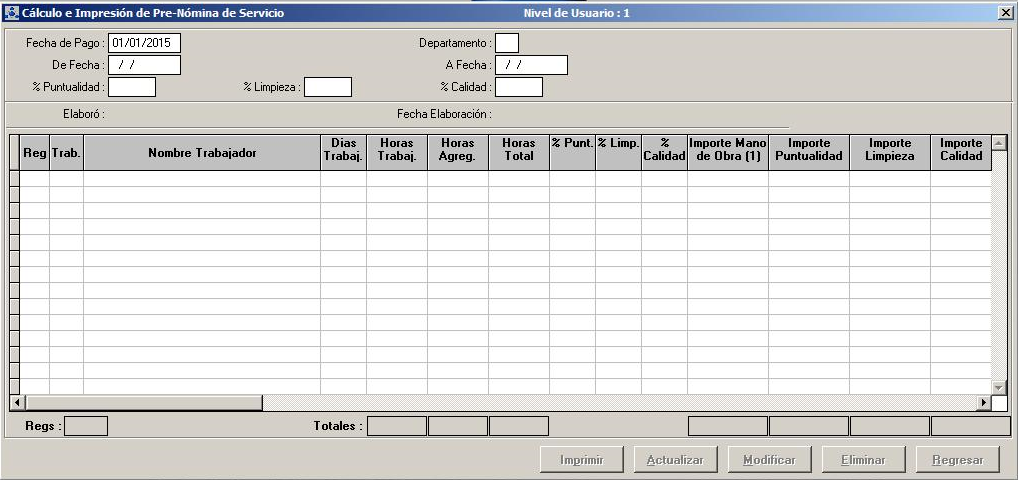The width and height of the screenshot is (1018, 480).
Task: Click the Fecha de Pago date field
Action: (144, 43)
